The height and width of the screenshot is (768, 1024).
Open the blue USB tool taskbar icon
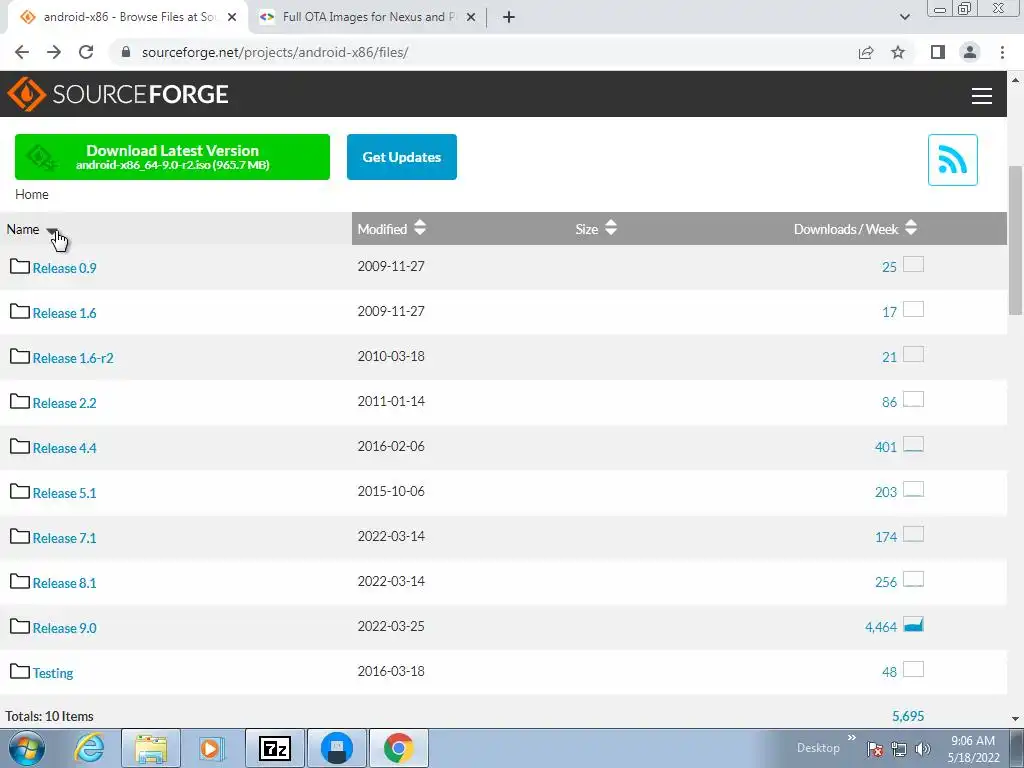[x=337, y=748]
